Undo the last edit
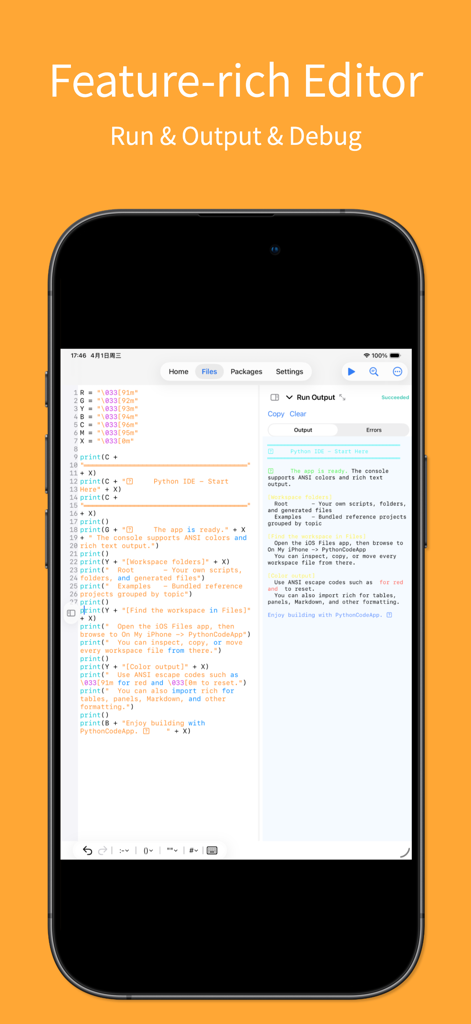This screenshot has height=1024, width=471. [88, 850]
